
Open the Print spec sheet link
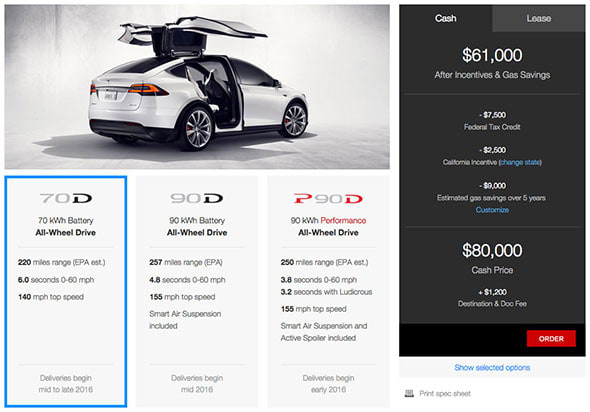click(445, 394)
